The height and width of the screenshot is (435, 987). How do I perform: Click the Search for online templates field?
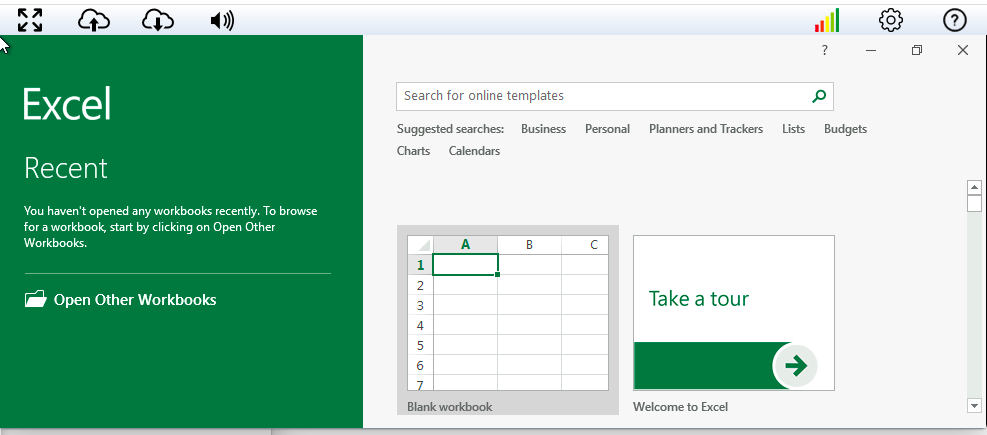click(x=614, y=96)
